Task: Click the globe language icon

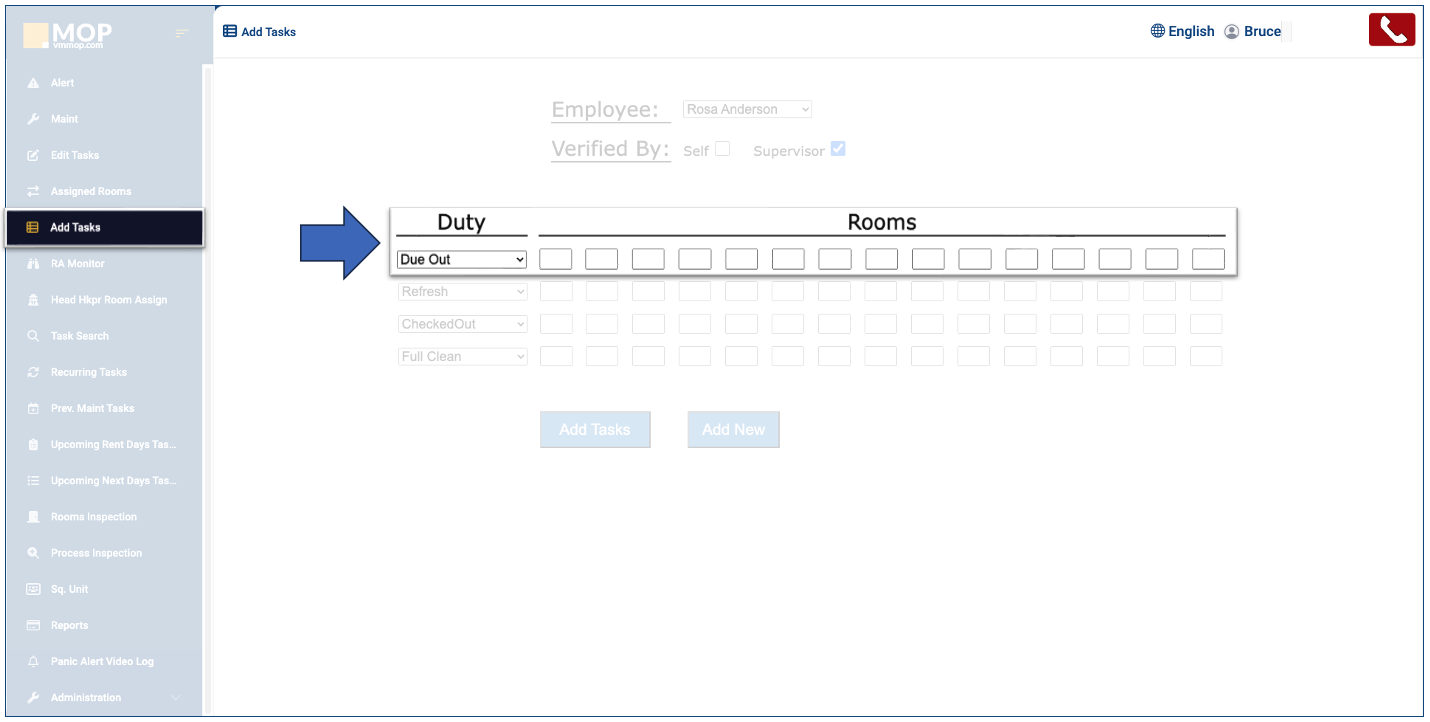Action: click(x=1158, y=31)
